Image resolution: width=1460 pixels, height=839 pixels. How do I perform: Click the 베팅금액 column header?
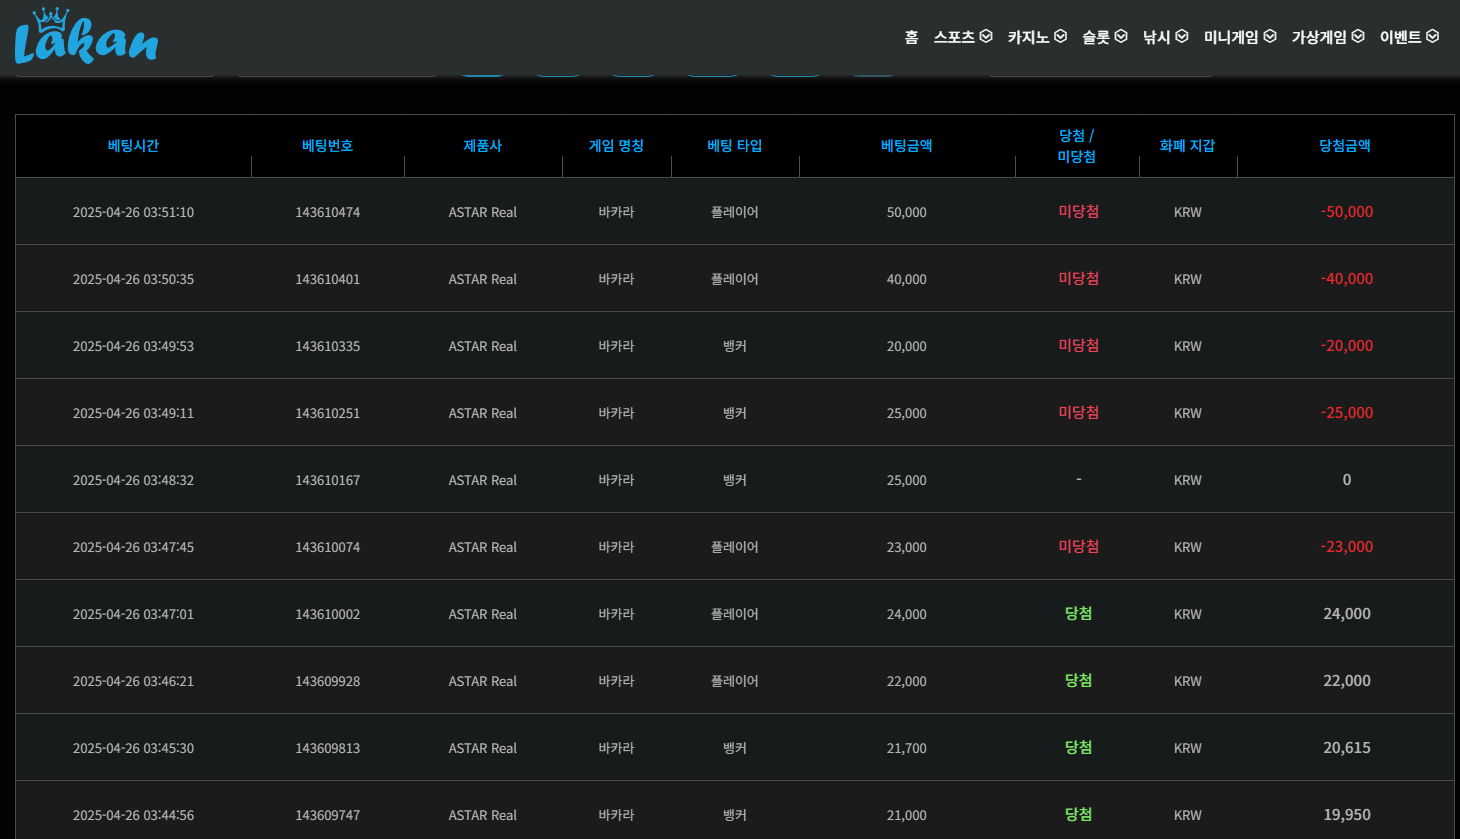pos(906,146)
